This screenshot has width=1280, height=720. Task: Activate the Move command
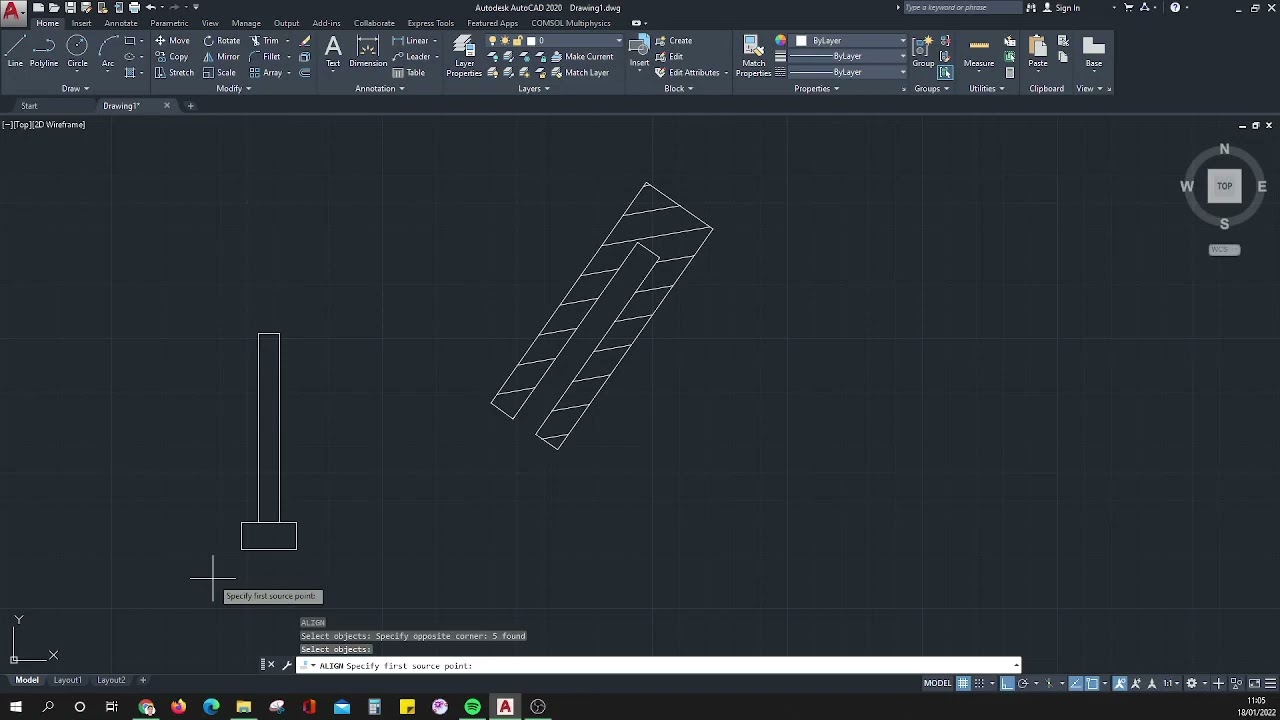(172, 41)
